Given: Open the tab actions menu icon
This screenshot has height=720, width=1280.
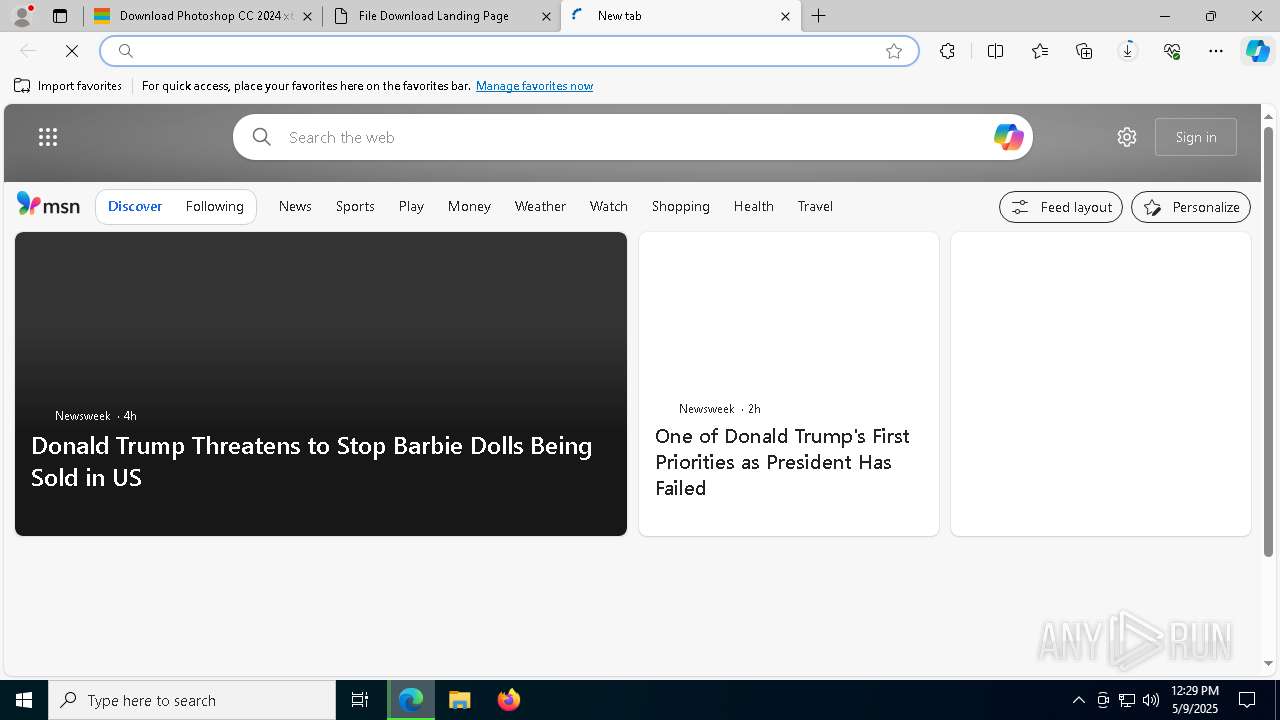Looking at the screenshot, I should point(60,16).
